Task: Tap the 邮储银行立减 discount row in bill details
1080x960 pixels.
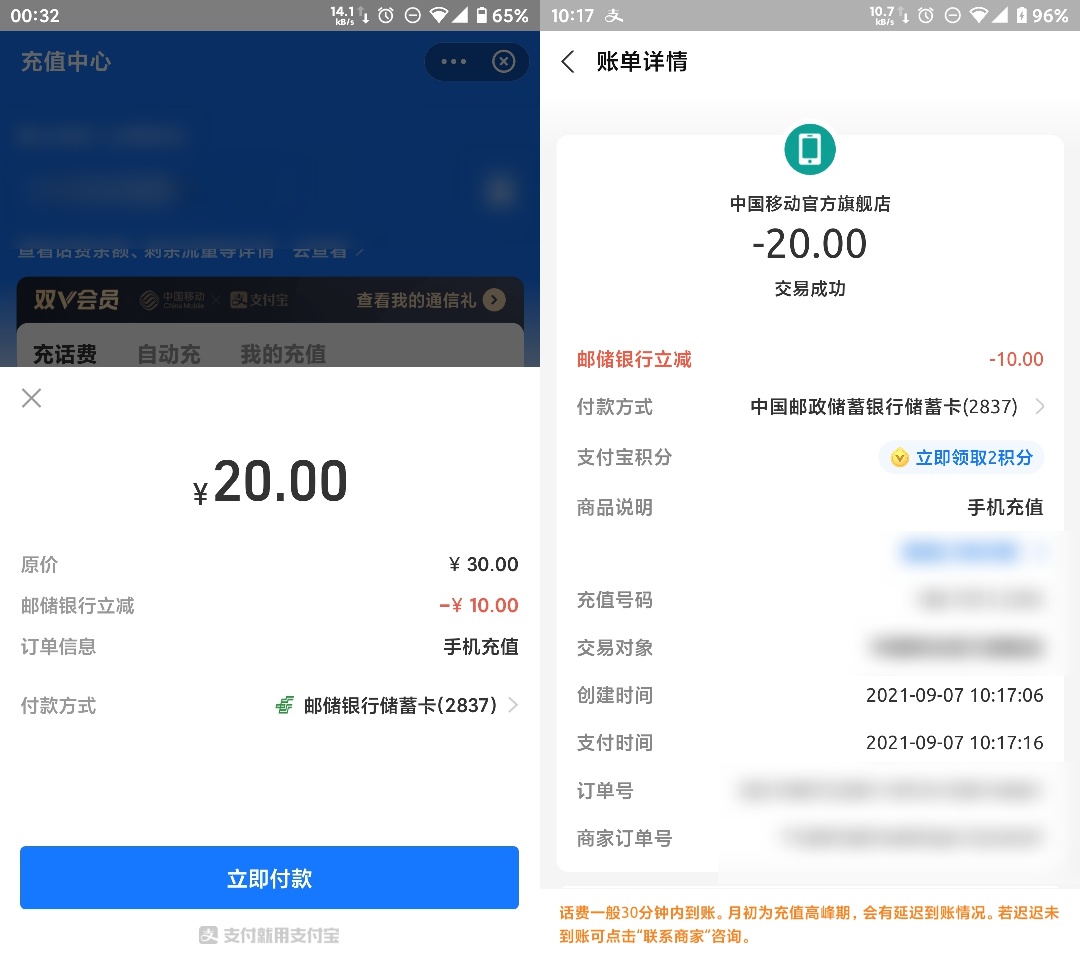Action: coord(810,359)
